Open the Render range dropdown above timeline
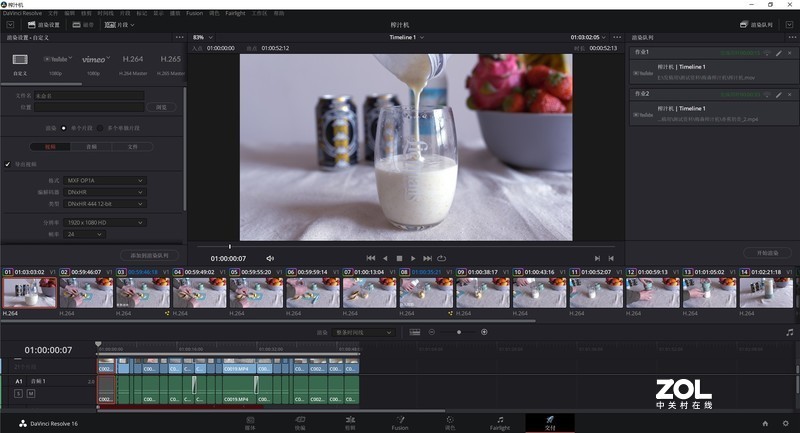 pyautogui.click(x=363, y=333)
